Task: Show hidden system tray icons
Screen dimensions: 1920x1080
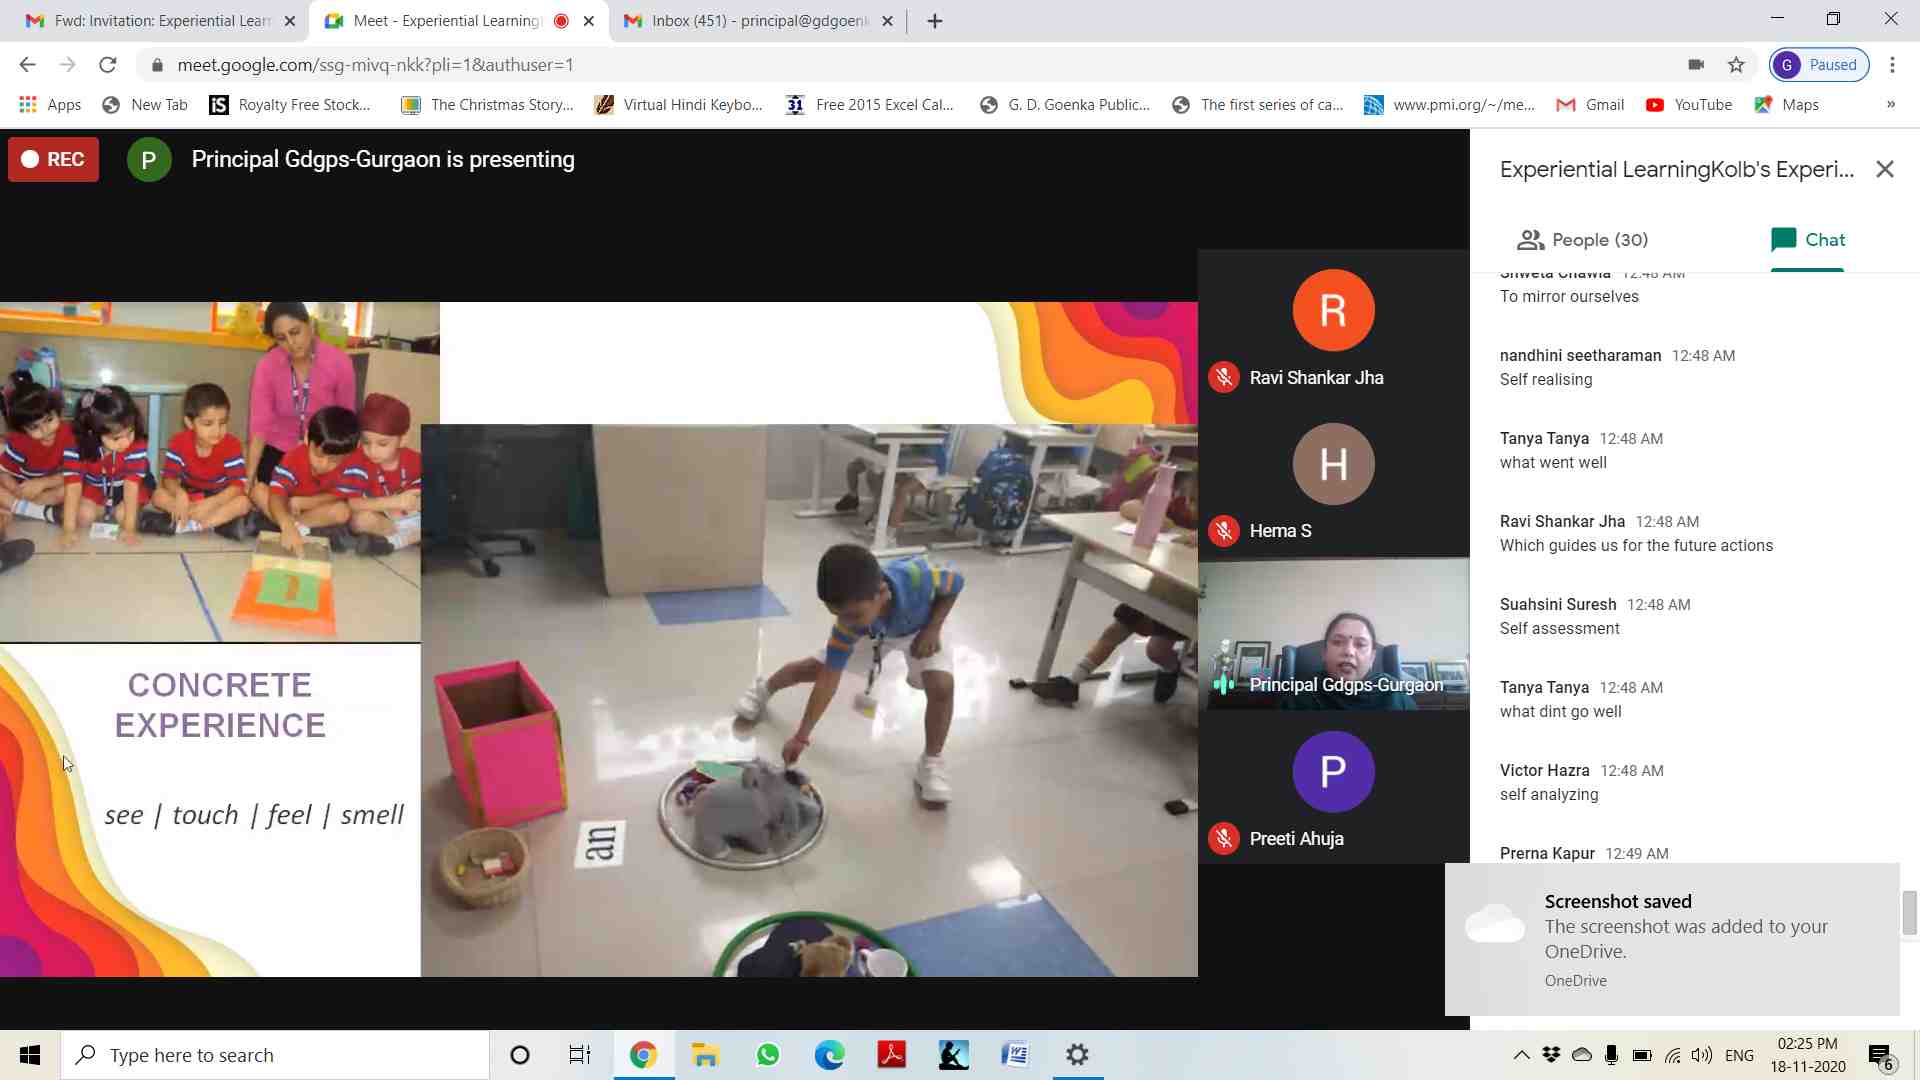Action: point(1521,1055)
